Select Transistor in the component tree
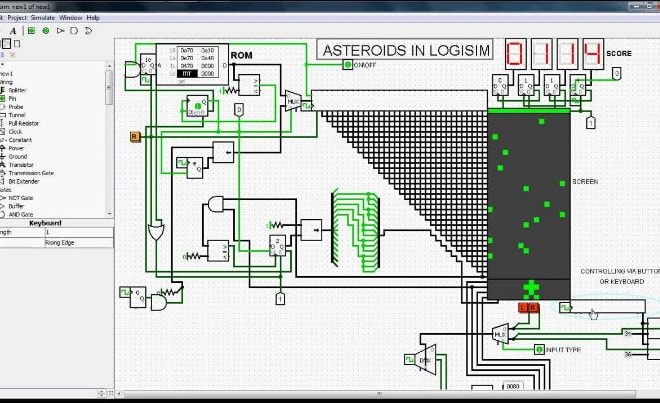 21,165
